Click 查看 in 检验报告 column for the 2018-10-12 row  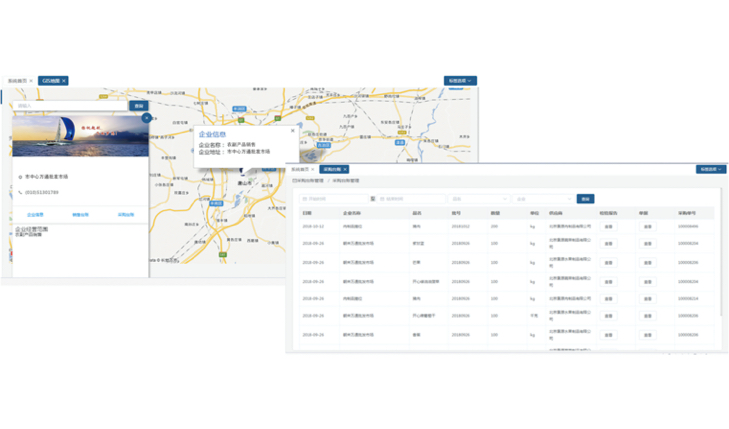(609, 227)
